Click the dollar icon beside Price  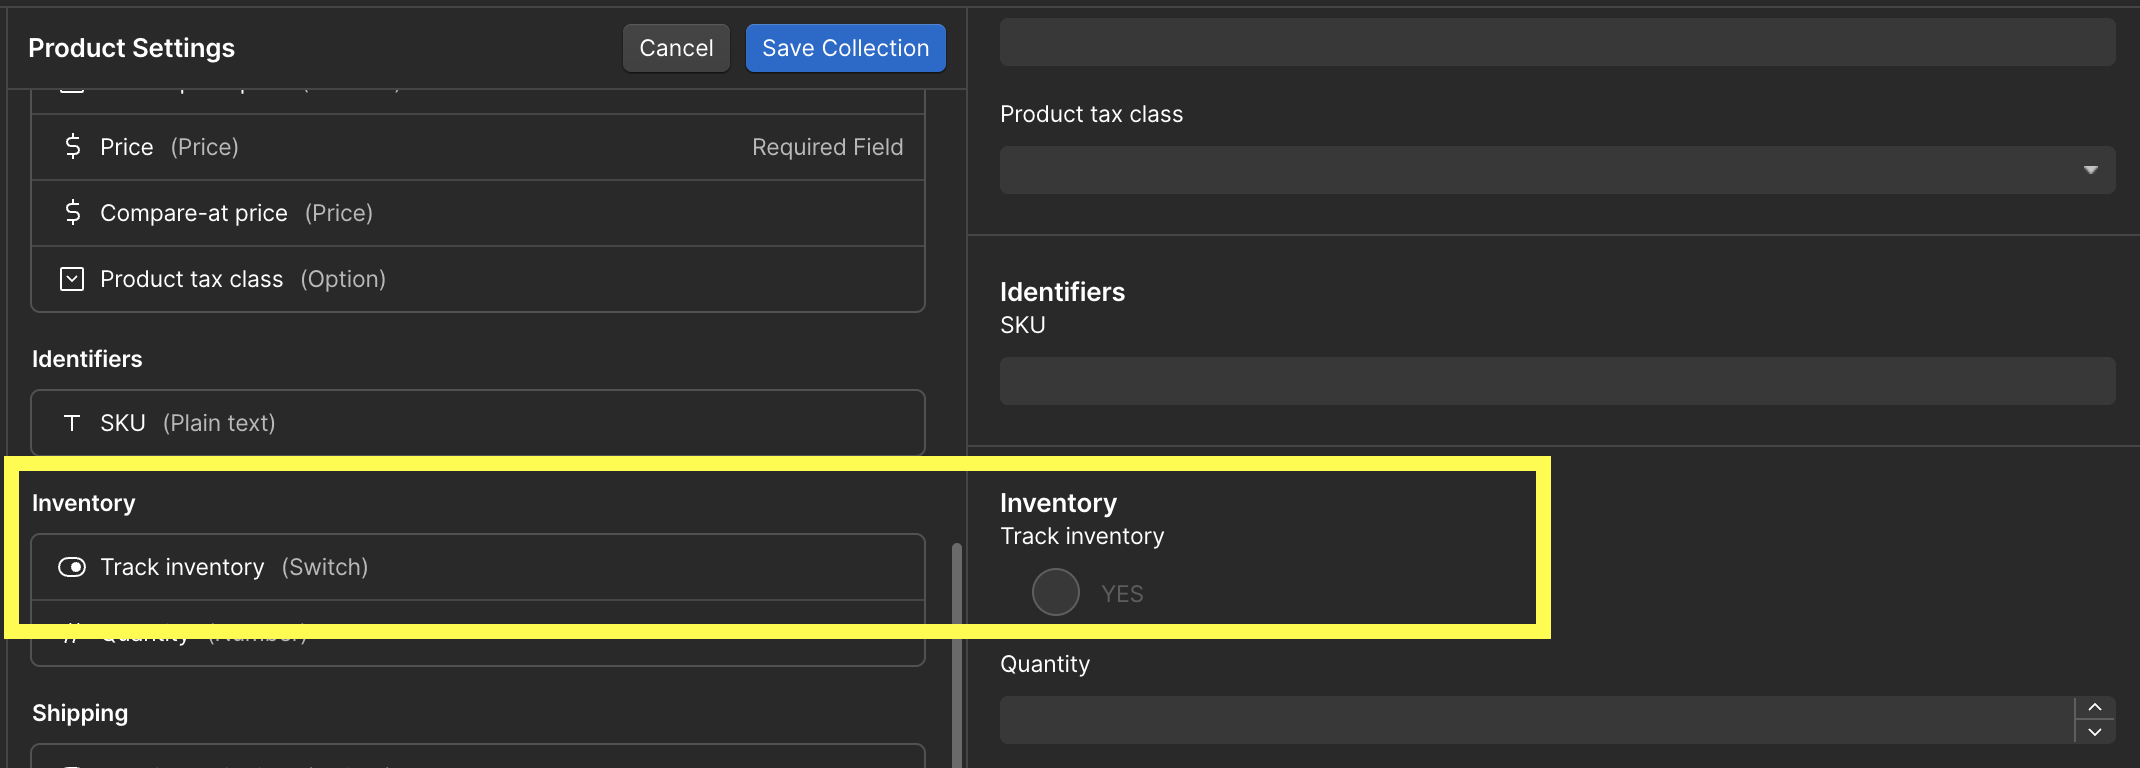[x=72, y=147]
